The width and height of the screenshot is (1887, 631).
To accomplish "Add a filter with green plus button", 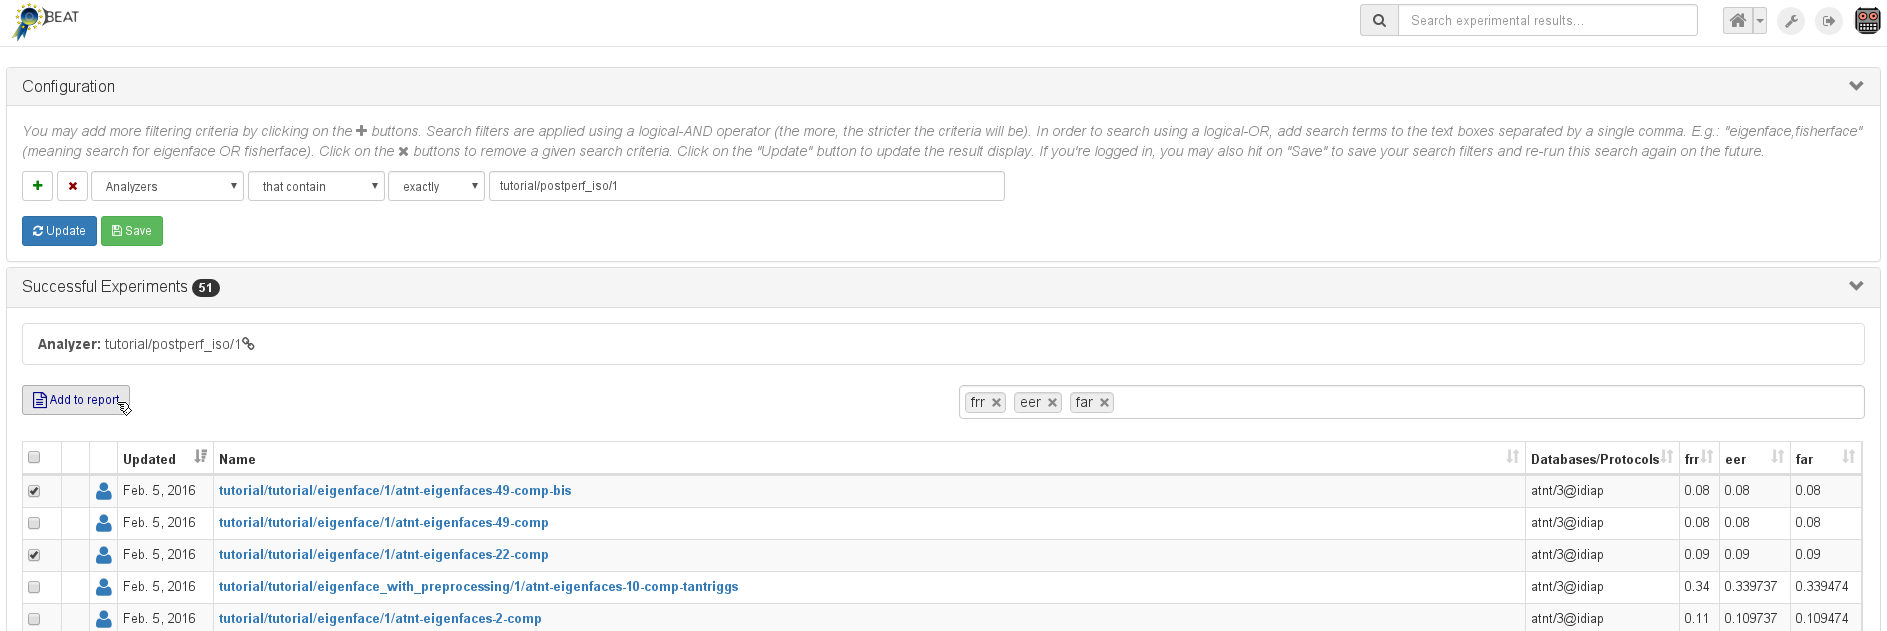I will tap(37, 186).
